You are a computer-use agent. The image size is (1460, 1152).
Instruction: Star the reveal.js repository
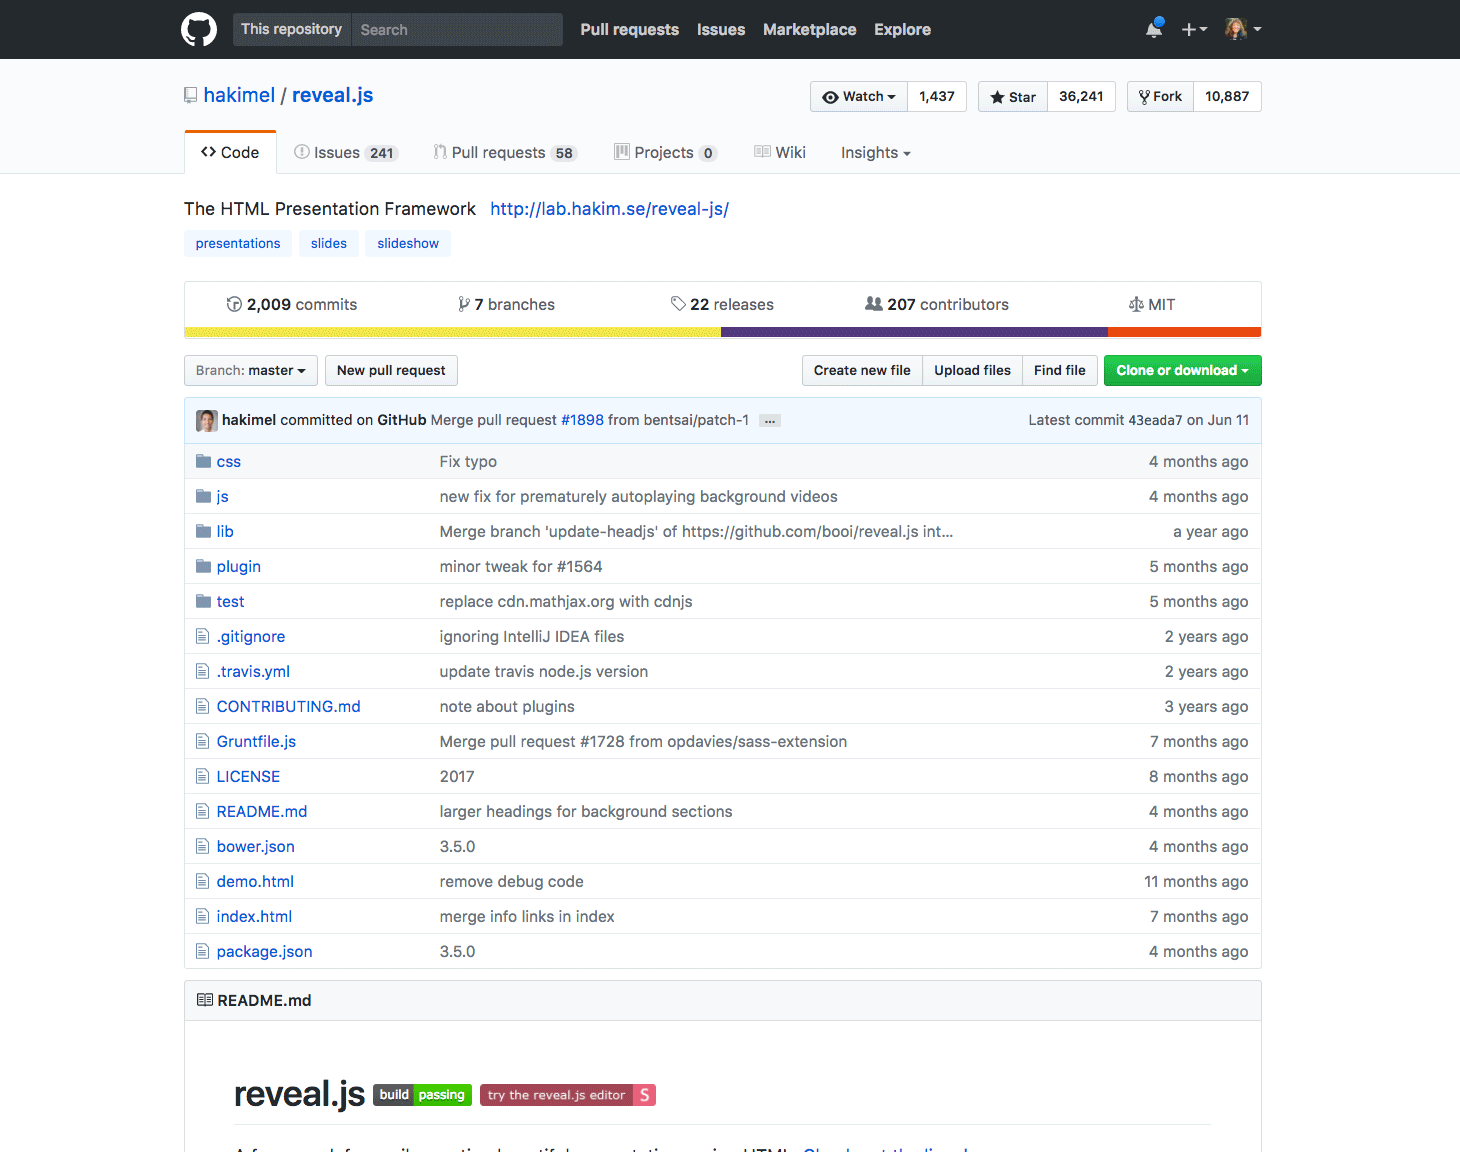click(x=1012, y=96)
